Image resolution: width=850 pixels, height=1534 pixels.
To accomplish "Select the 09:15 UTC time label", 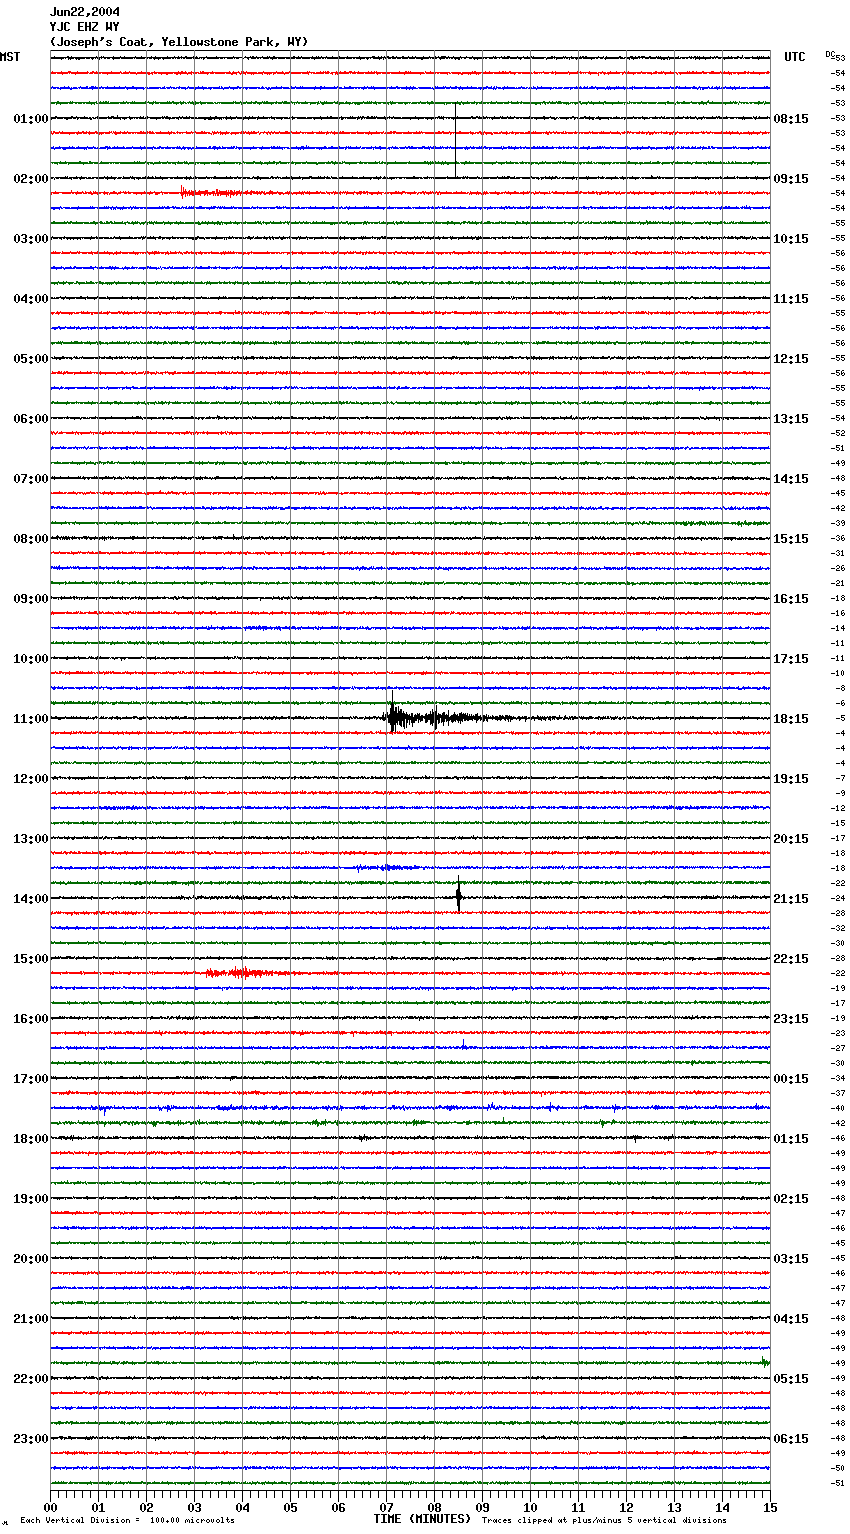I will tap(791, 179).
